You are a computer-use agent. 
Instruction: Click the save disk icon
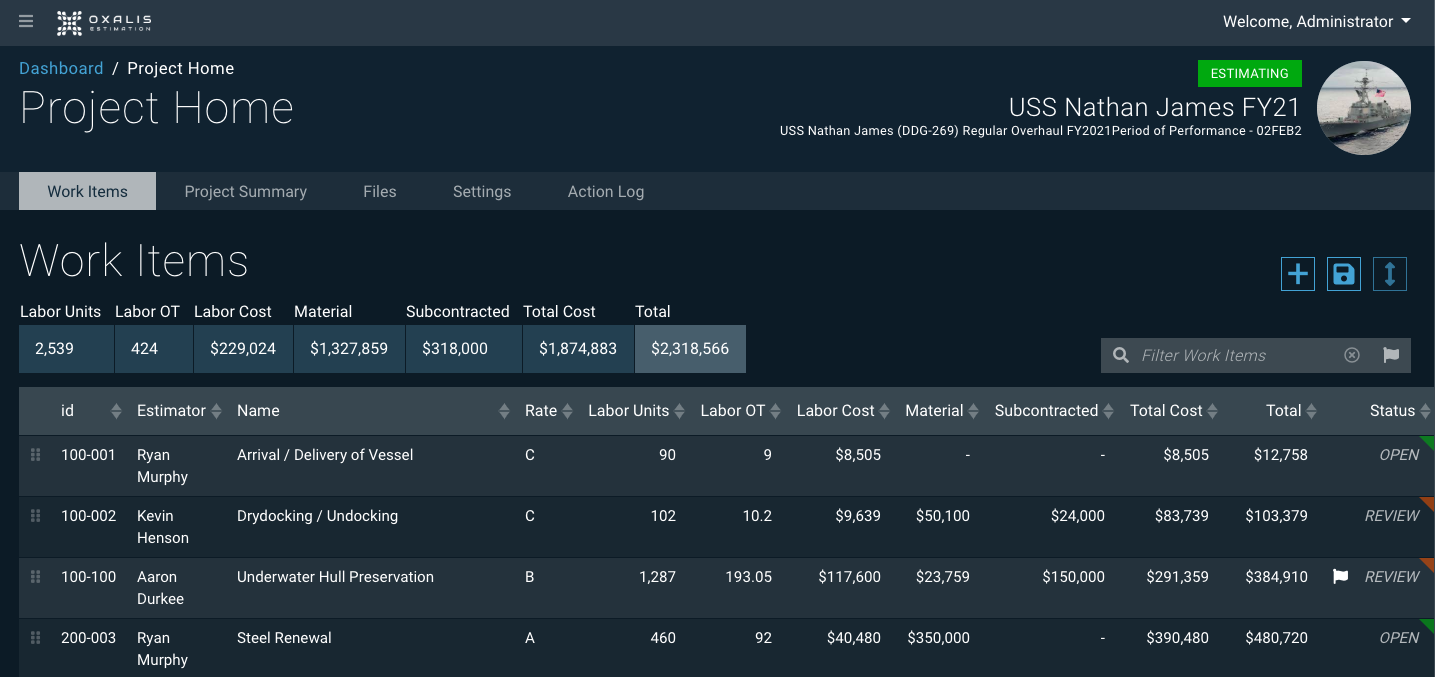pyautogui.click(x=1343, y=274)
